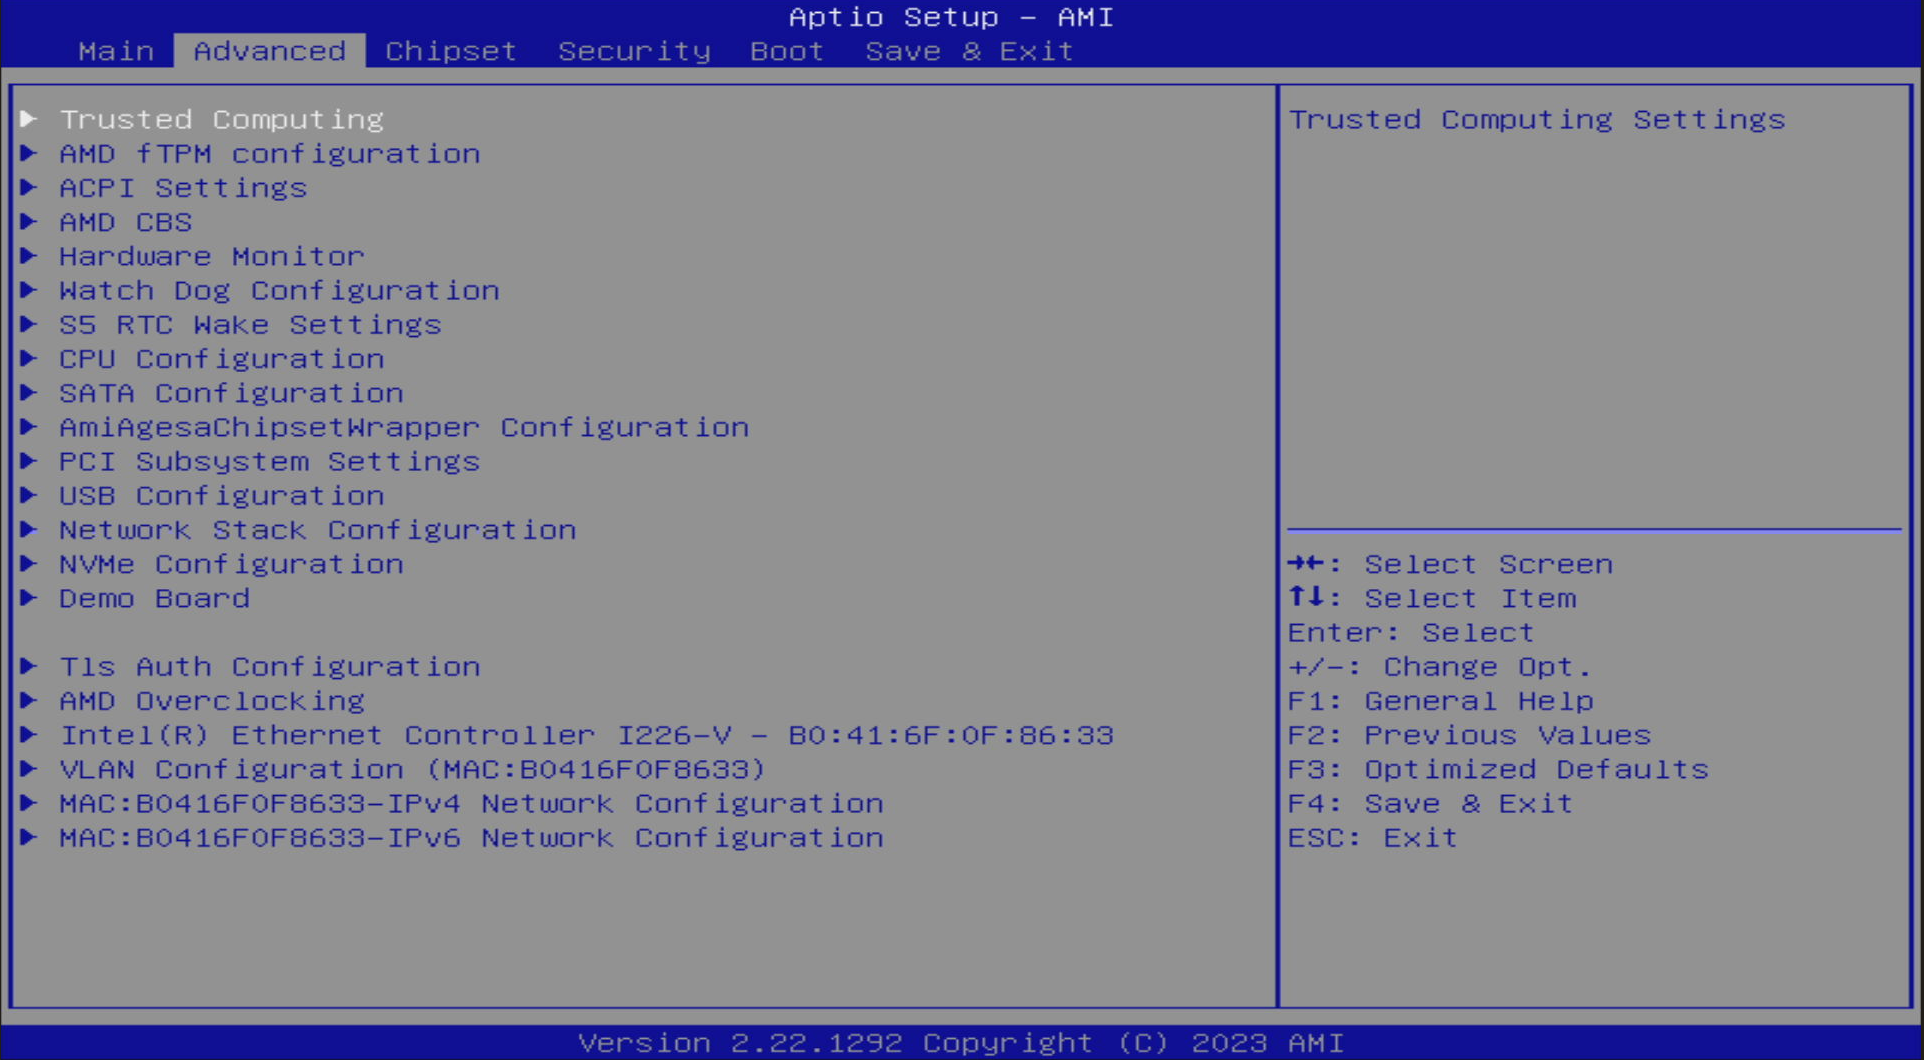Open the Demo Board entry
The width and height of the screenshot is (1924, 1060).
[155, 598]
